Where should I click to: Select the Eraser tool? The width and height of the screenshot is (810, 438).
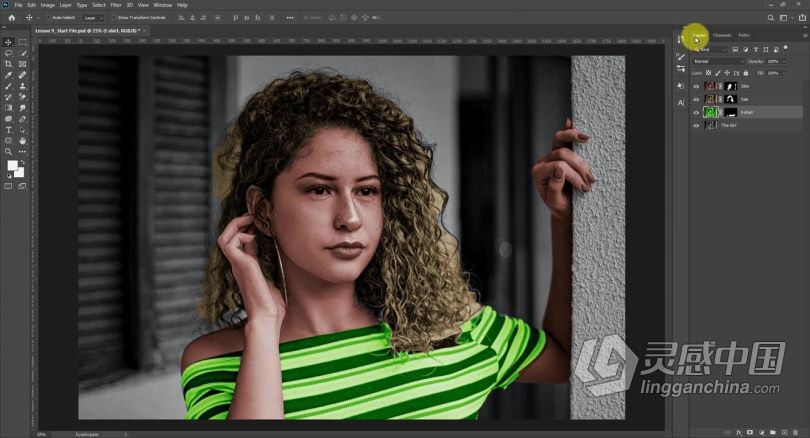tap(22, 97)
